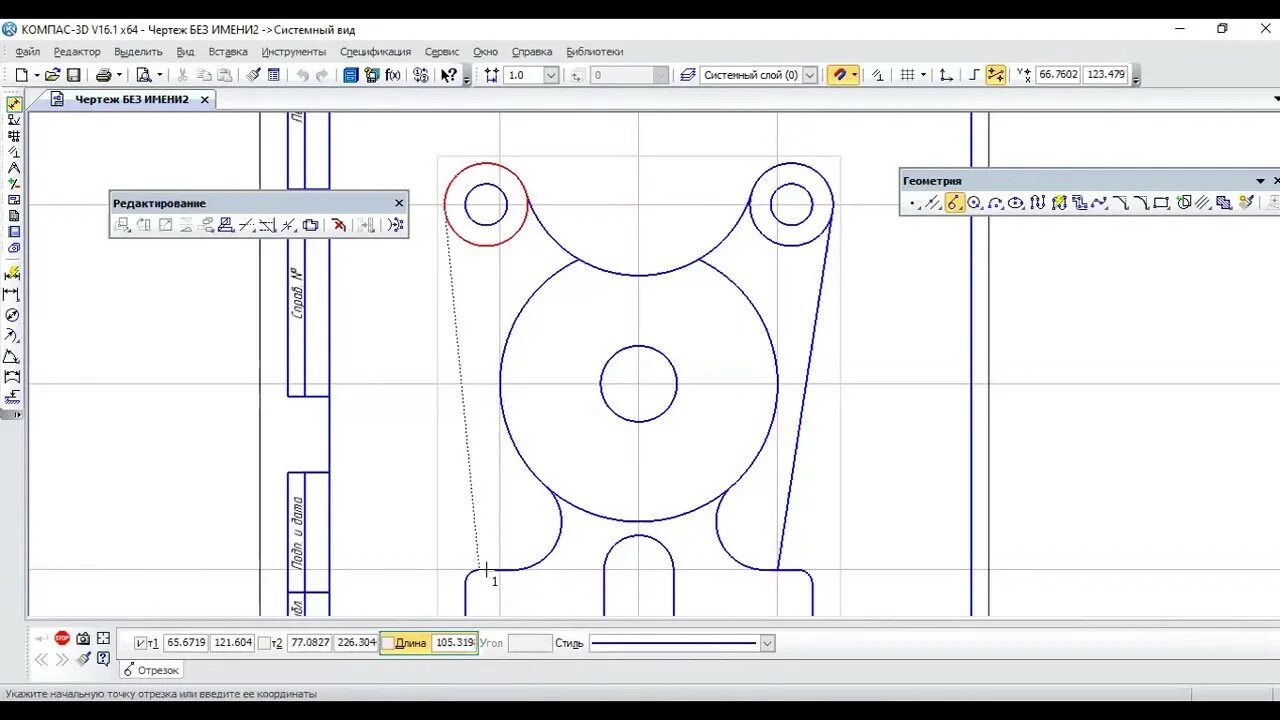1280x720 pixels.
Task: Save the drawing with the floppy disk icon
Action: point(73,75)
